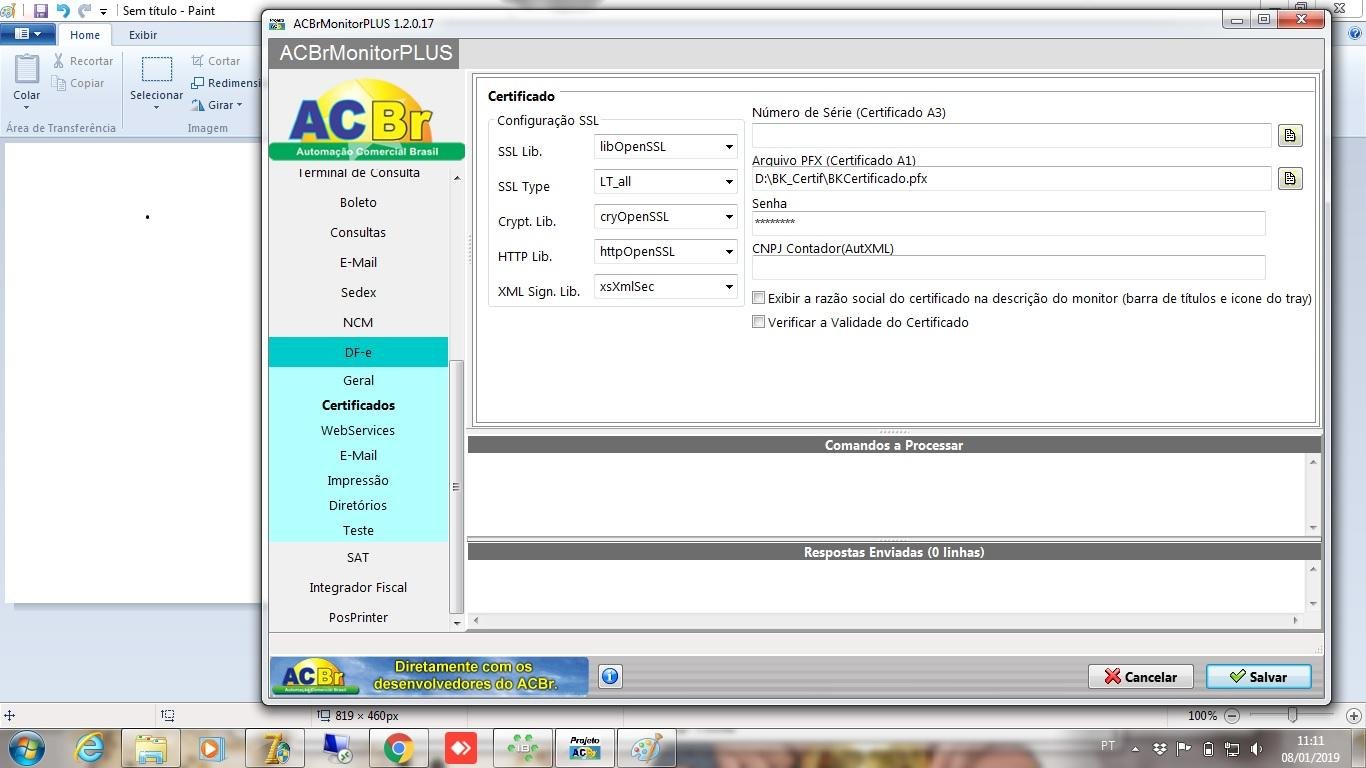Click Copiar in Paint ribbon
This screenshot has width=1366, height=768.
pyautogui.click(x=79, y=83)
